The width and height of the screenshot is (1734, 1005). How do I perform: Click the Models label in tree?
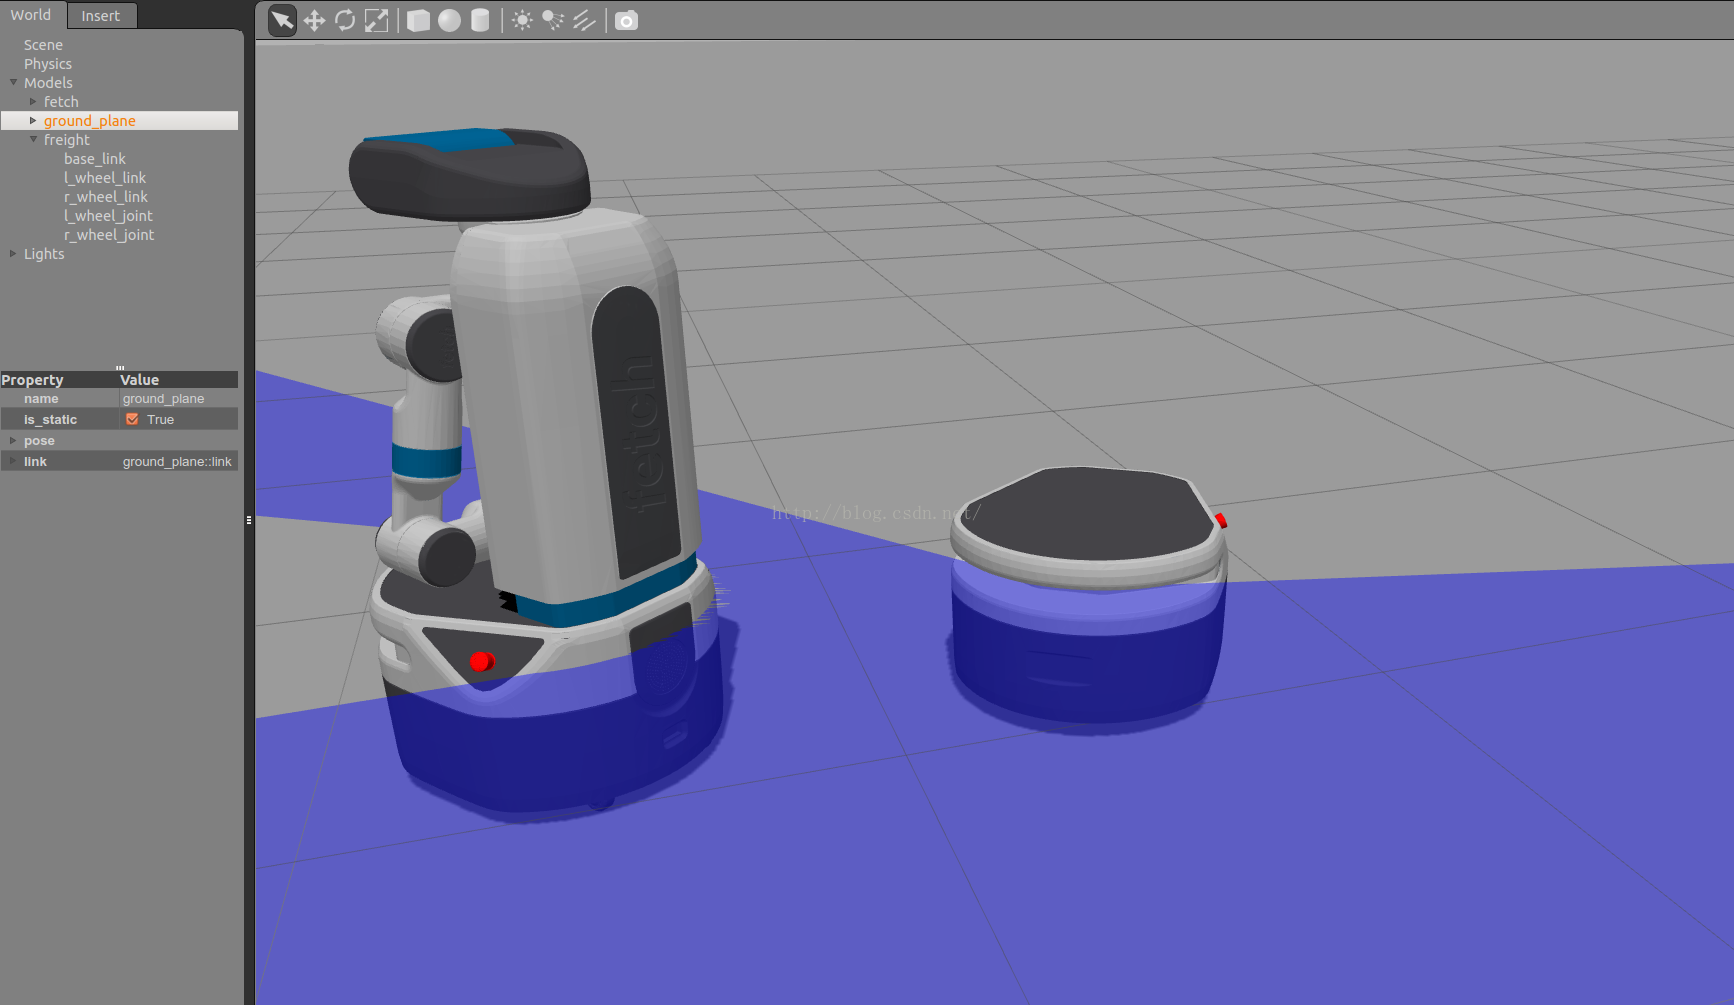click(48, 83)
